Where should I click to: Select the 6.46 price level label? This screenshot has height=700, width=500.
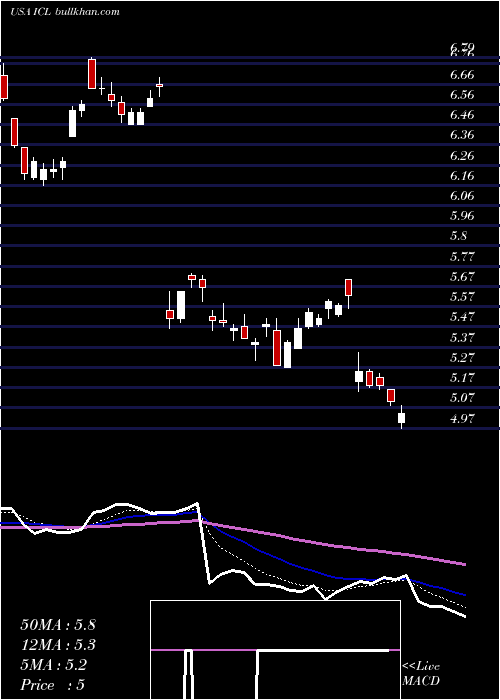tap(462, 115)
